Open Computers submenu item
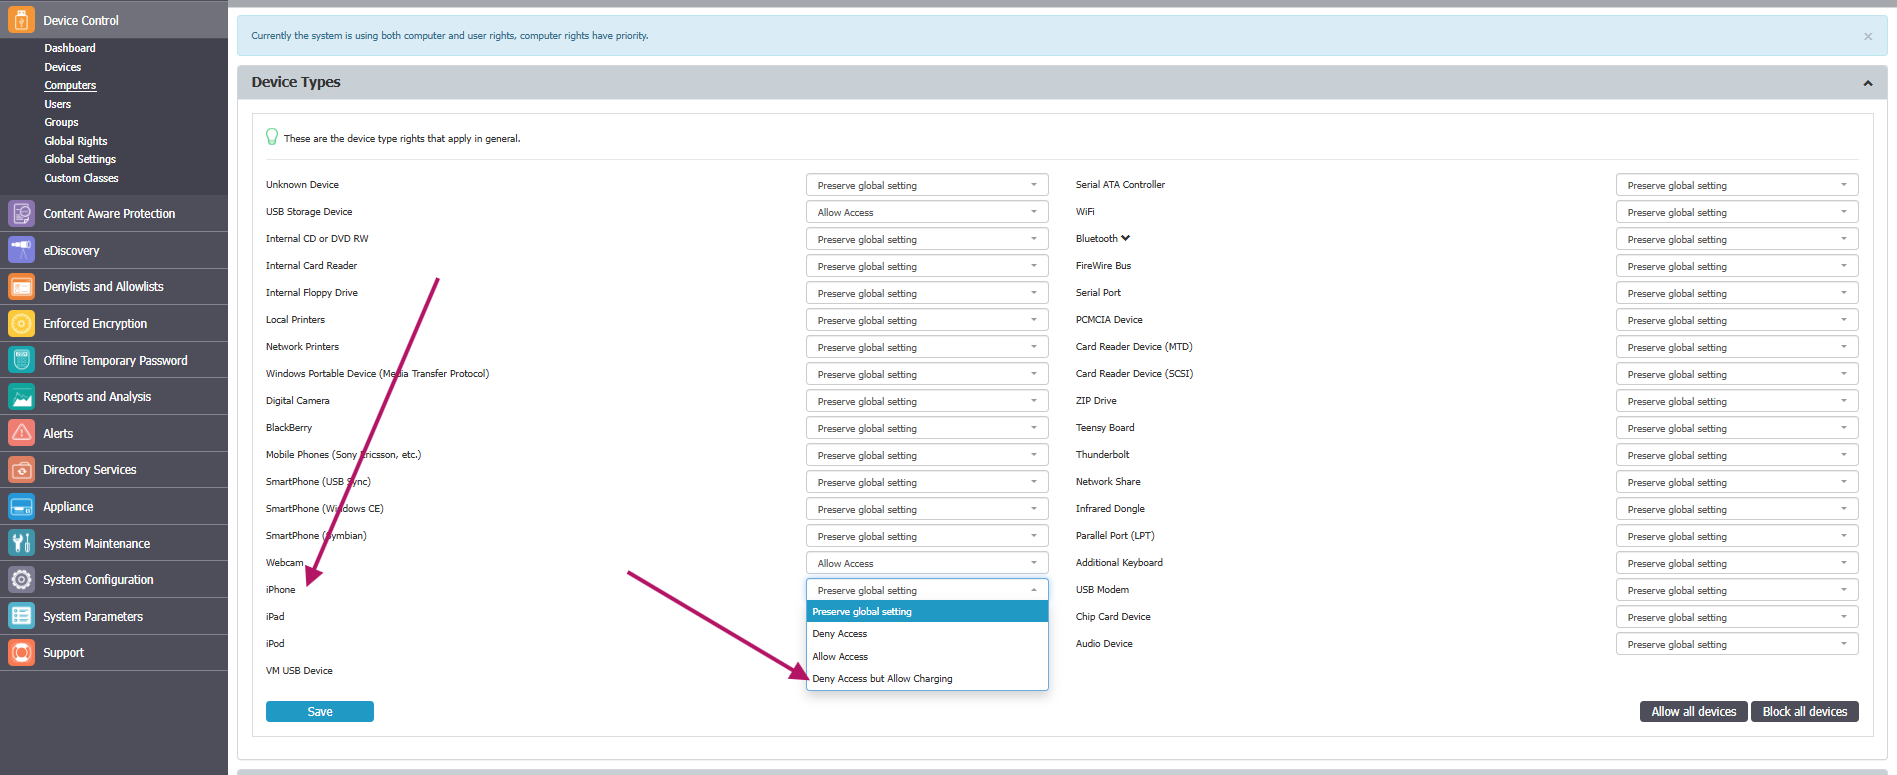The image size is (1897, 775). pos(70,85)
